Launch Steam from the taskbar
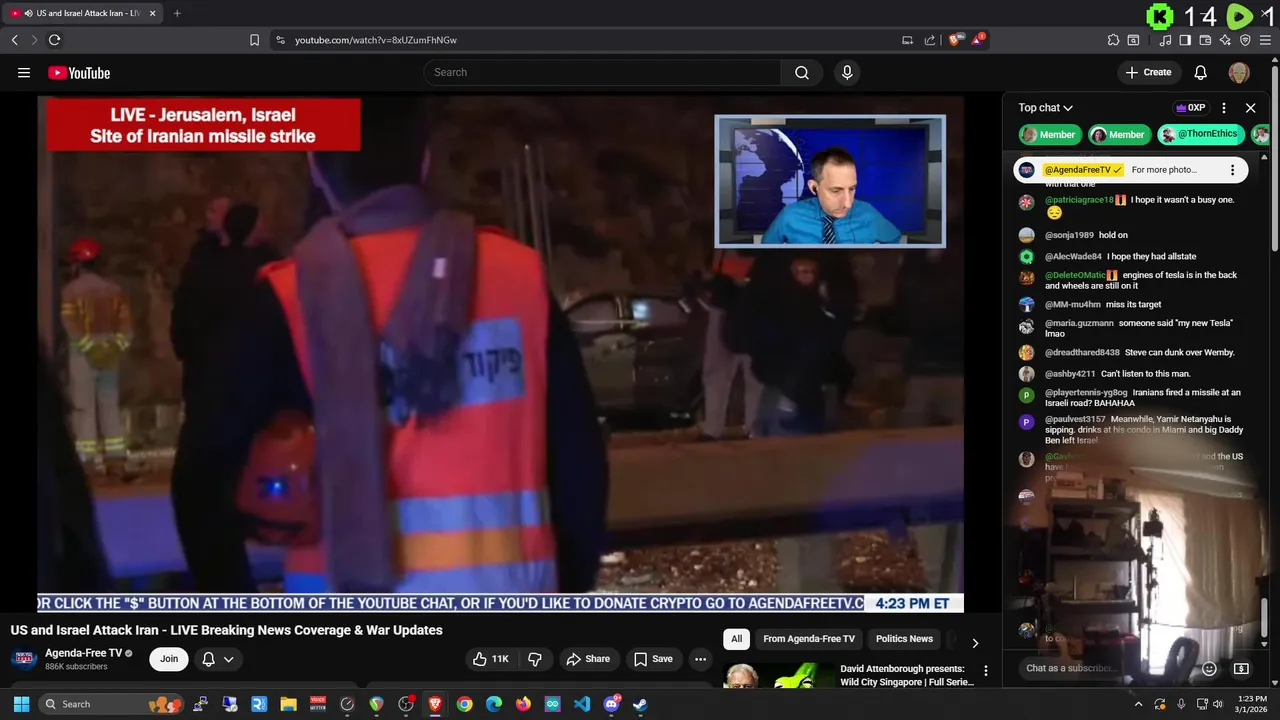This screenshot has width=1280, height=720. coord(640,704)
